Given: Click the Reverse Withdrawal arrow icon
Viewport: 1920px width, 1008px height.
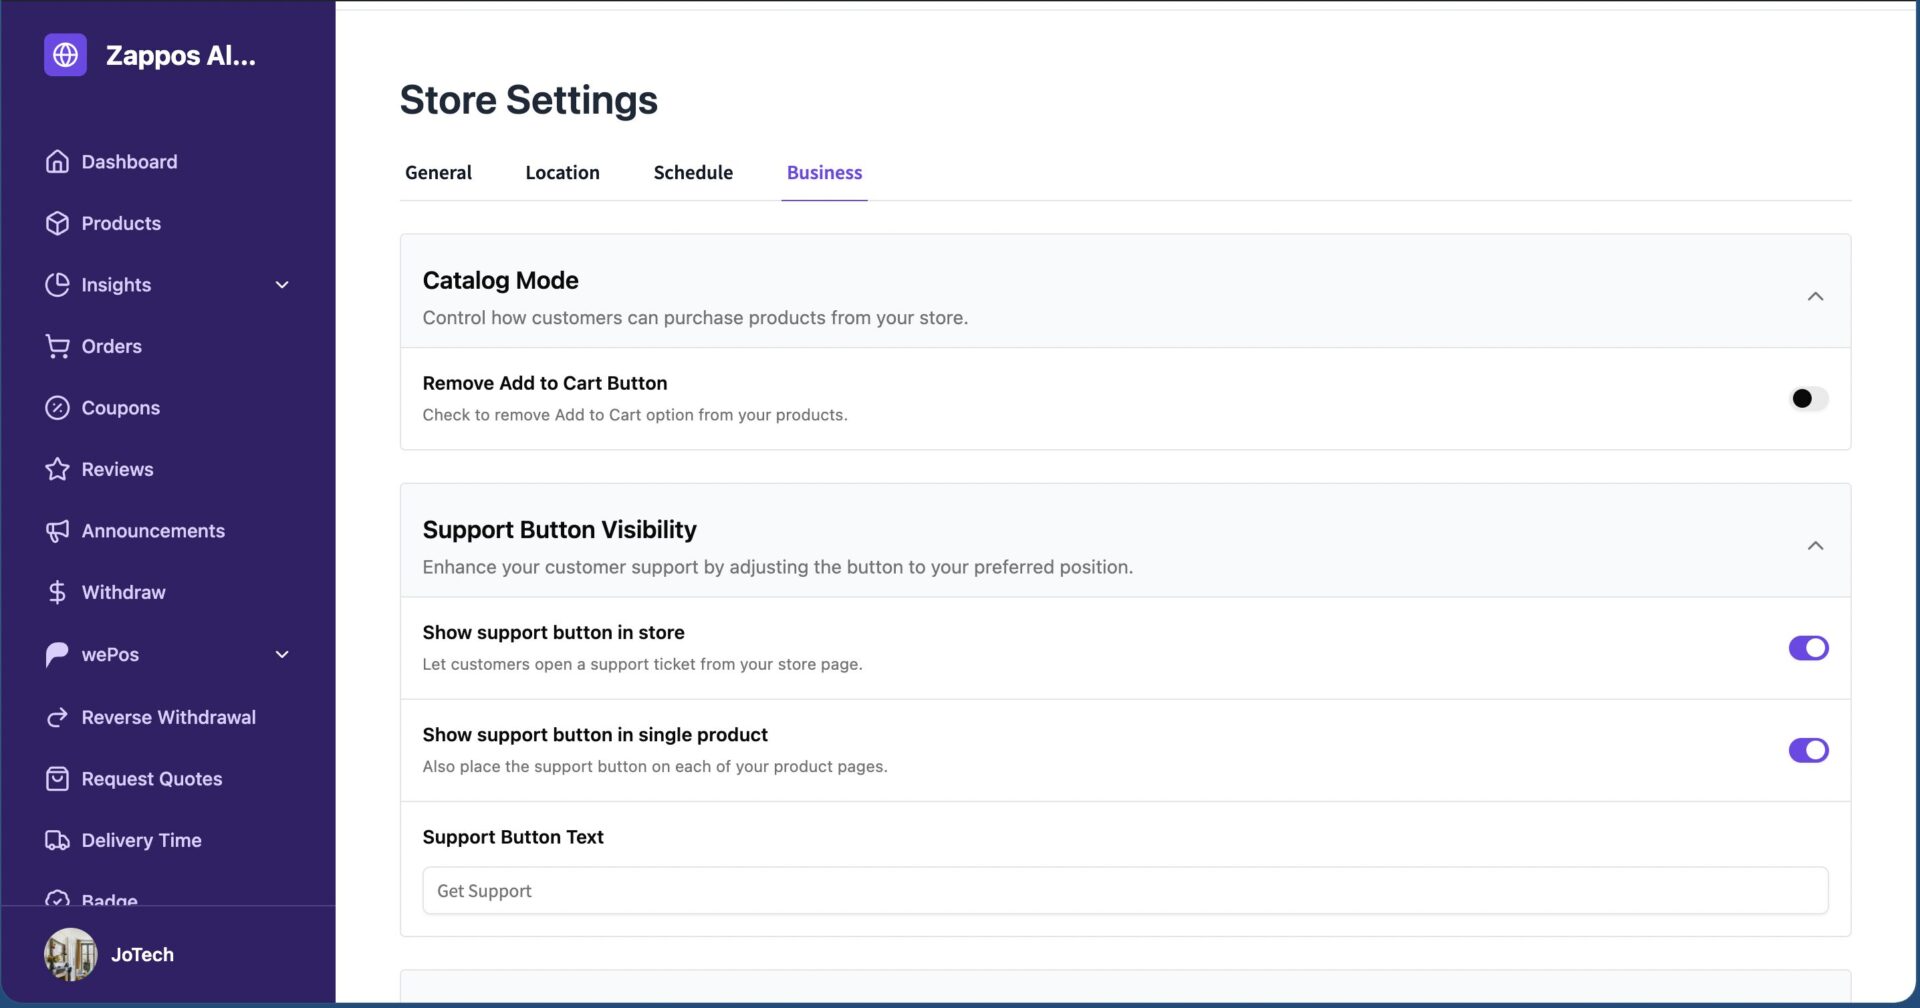Looking at the screenshot, I should [57, 717].
